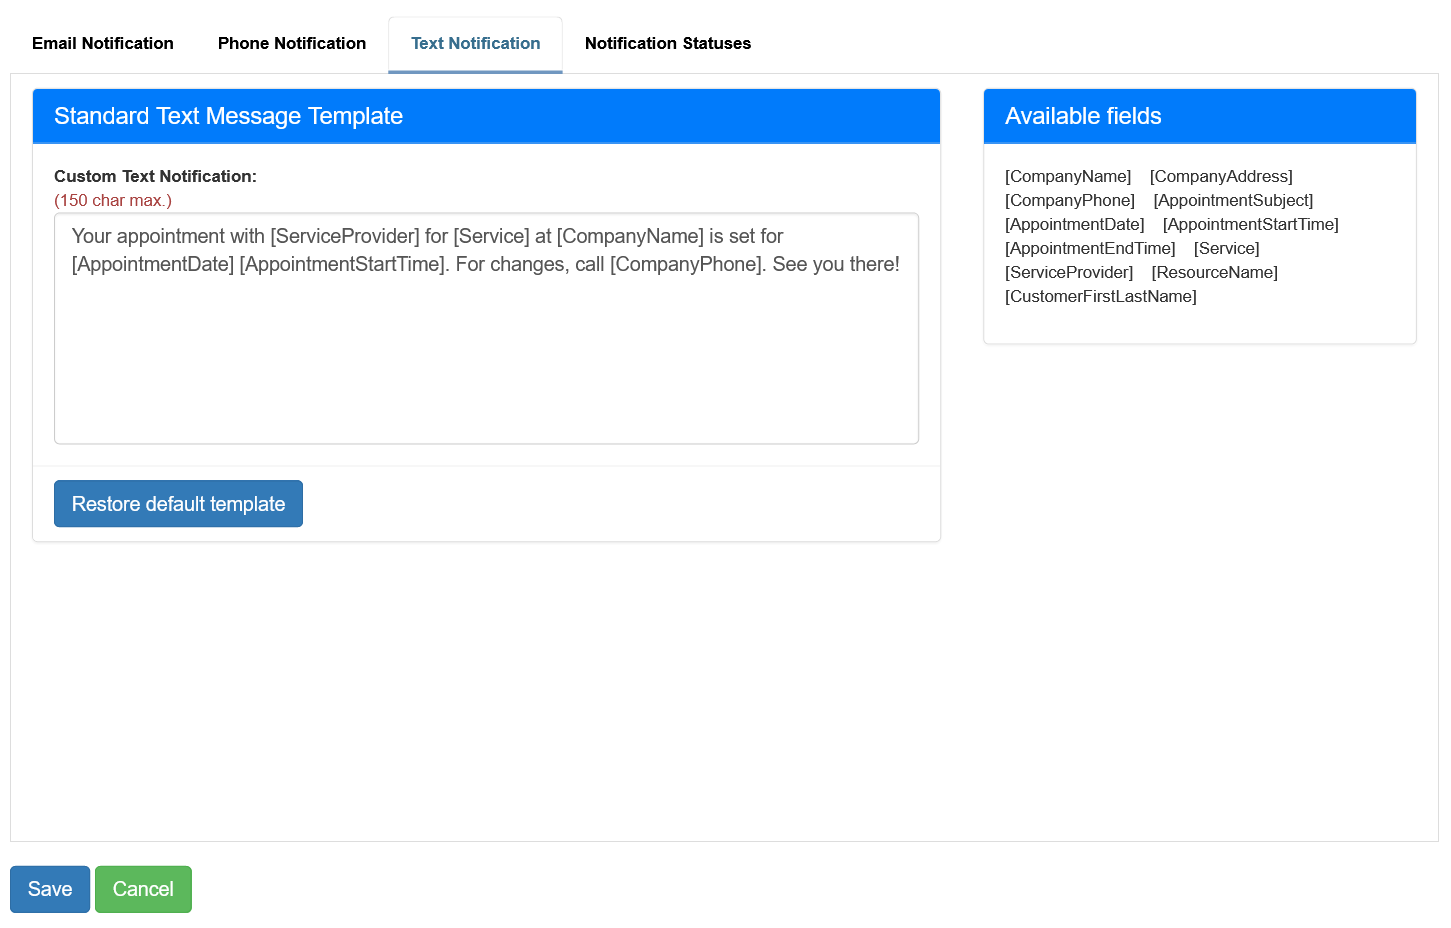Screen dimensions: 1451x928
Task: Select the [AppointmentEndTime] field token
Action: (1089, 248)
